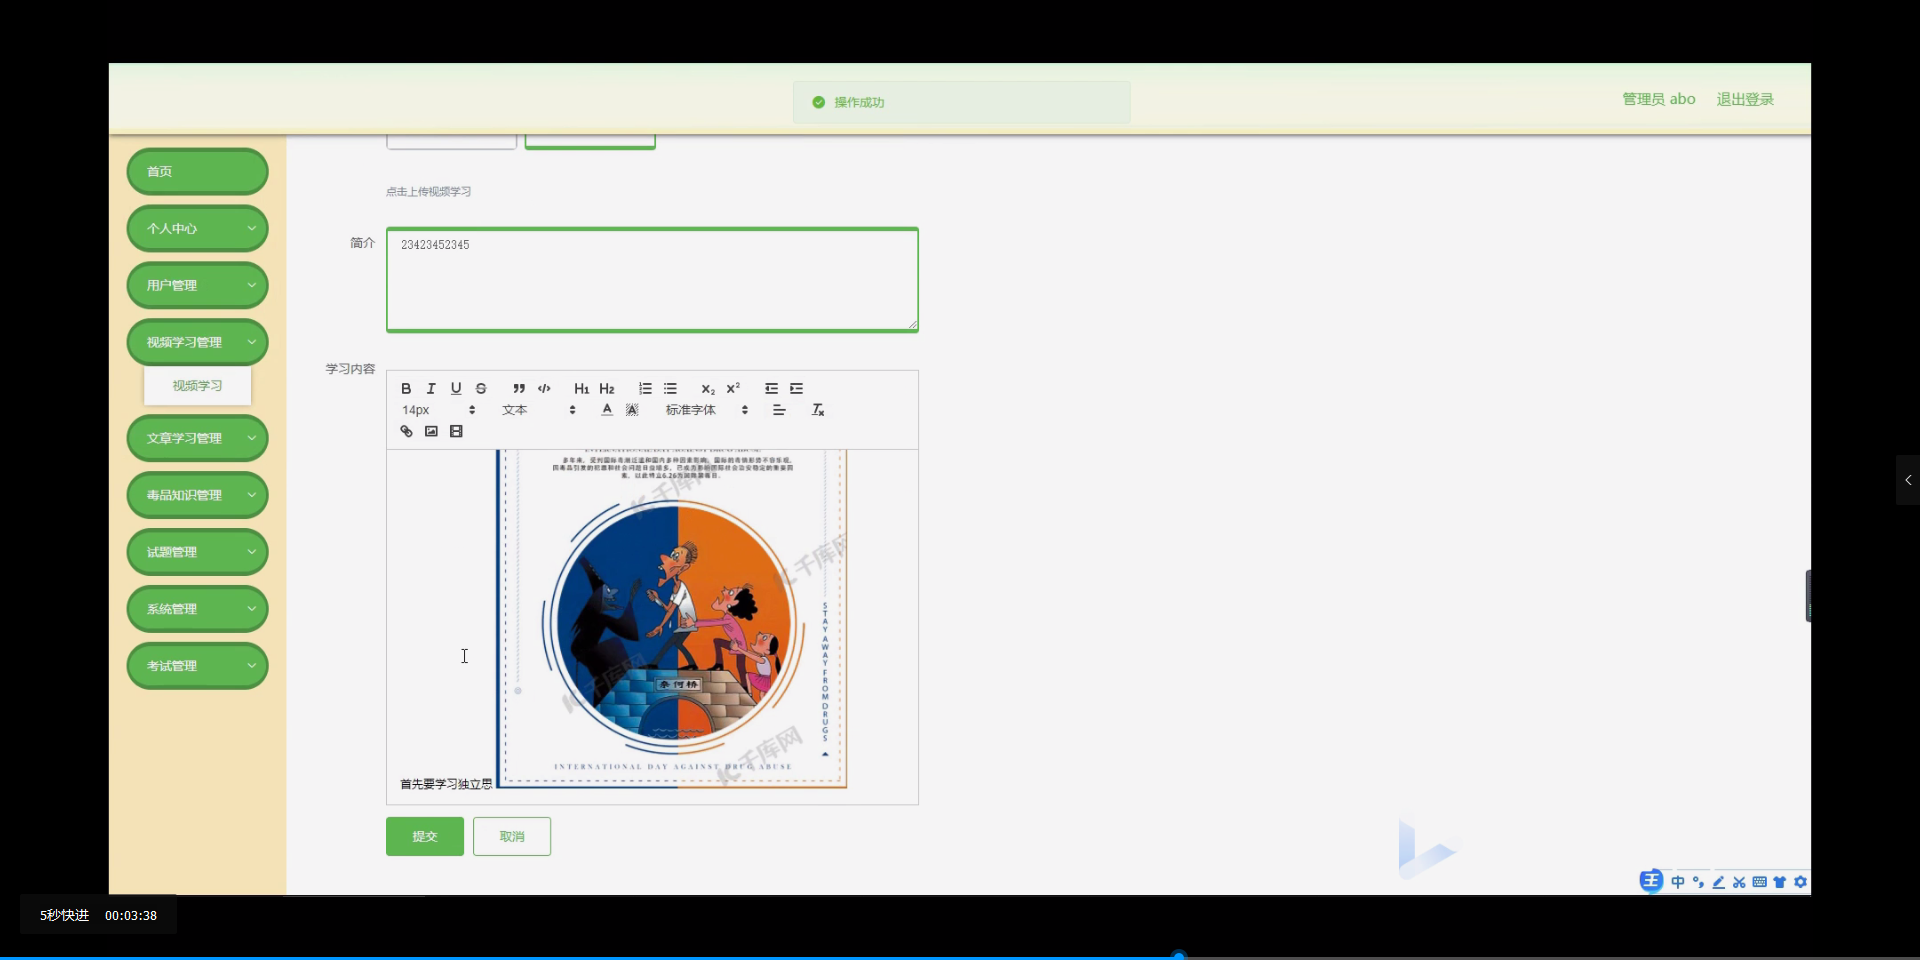Screen dimensions: 1920x960
Task: Insert a hyperlink
Action: tap(406, 431)
